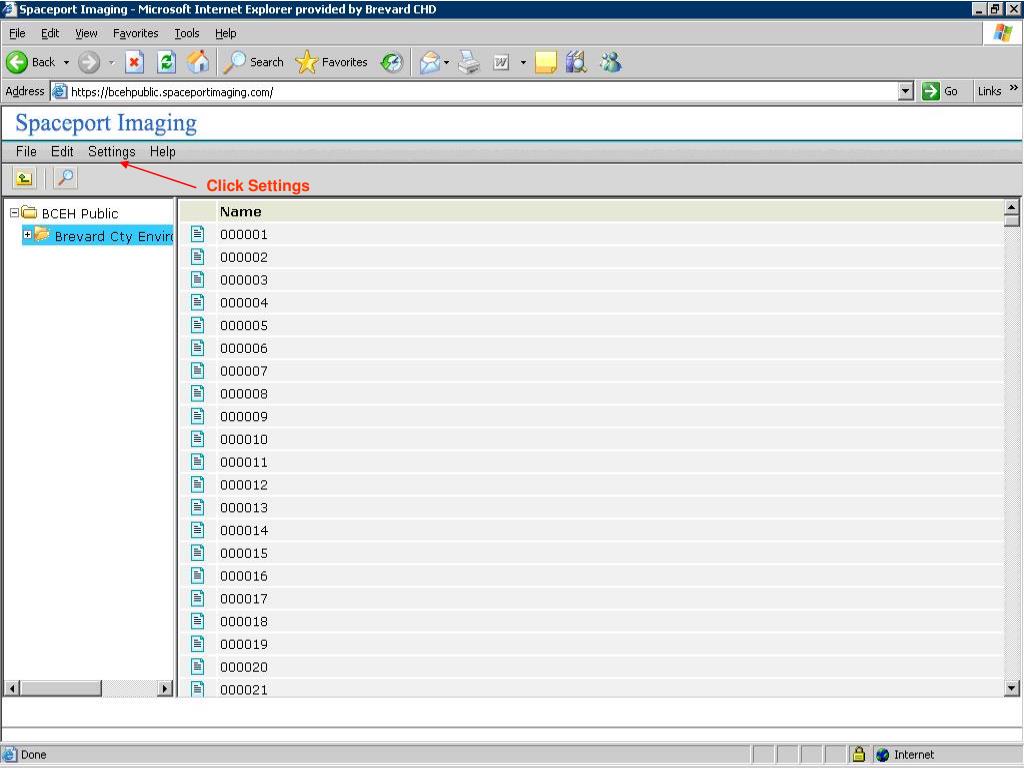Print the page with printer icon
Image resolution: width=1024 pixels, height=768 pixels.
469,63
